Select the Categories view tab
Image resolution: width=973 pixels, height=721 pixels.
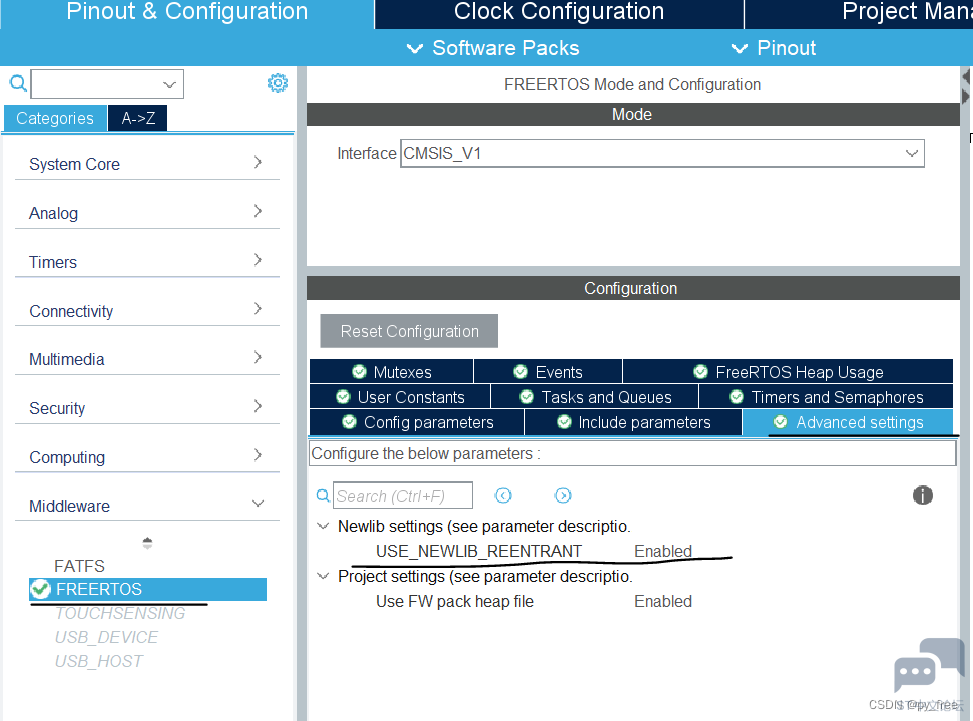click(55, 118)
